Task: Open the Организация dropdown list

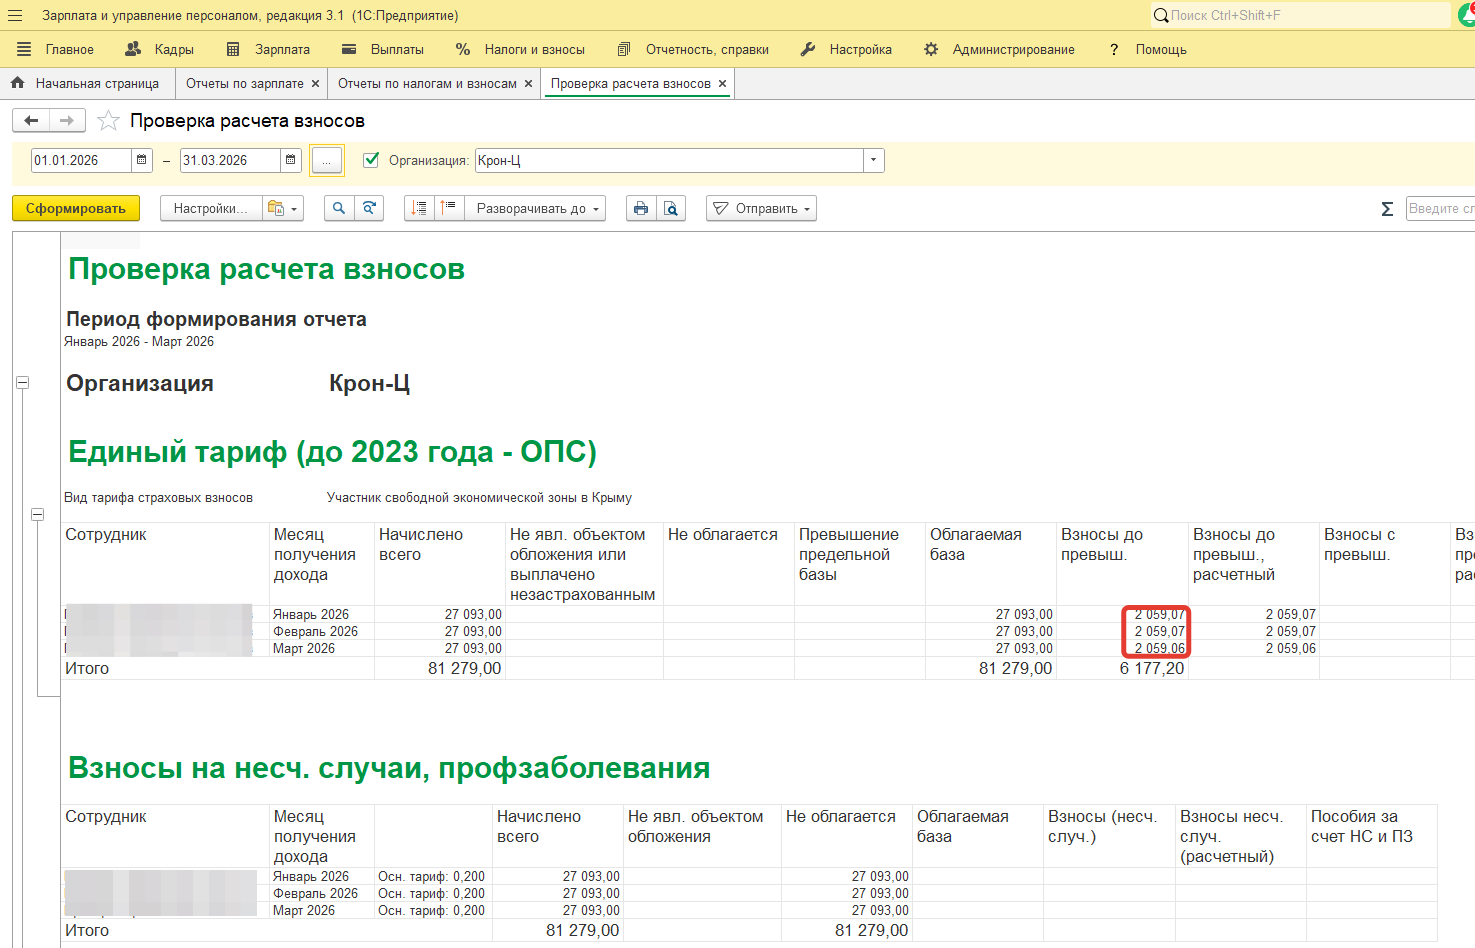Action: coord(874,160)
